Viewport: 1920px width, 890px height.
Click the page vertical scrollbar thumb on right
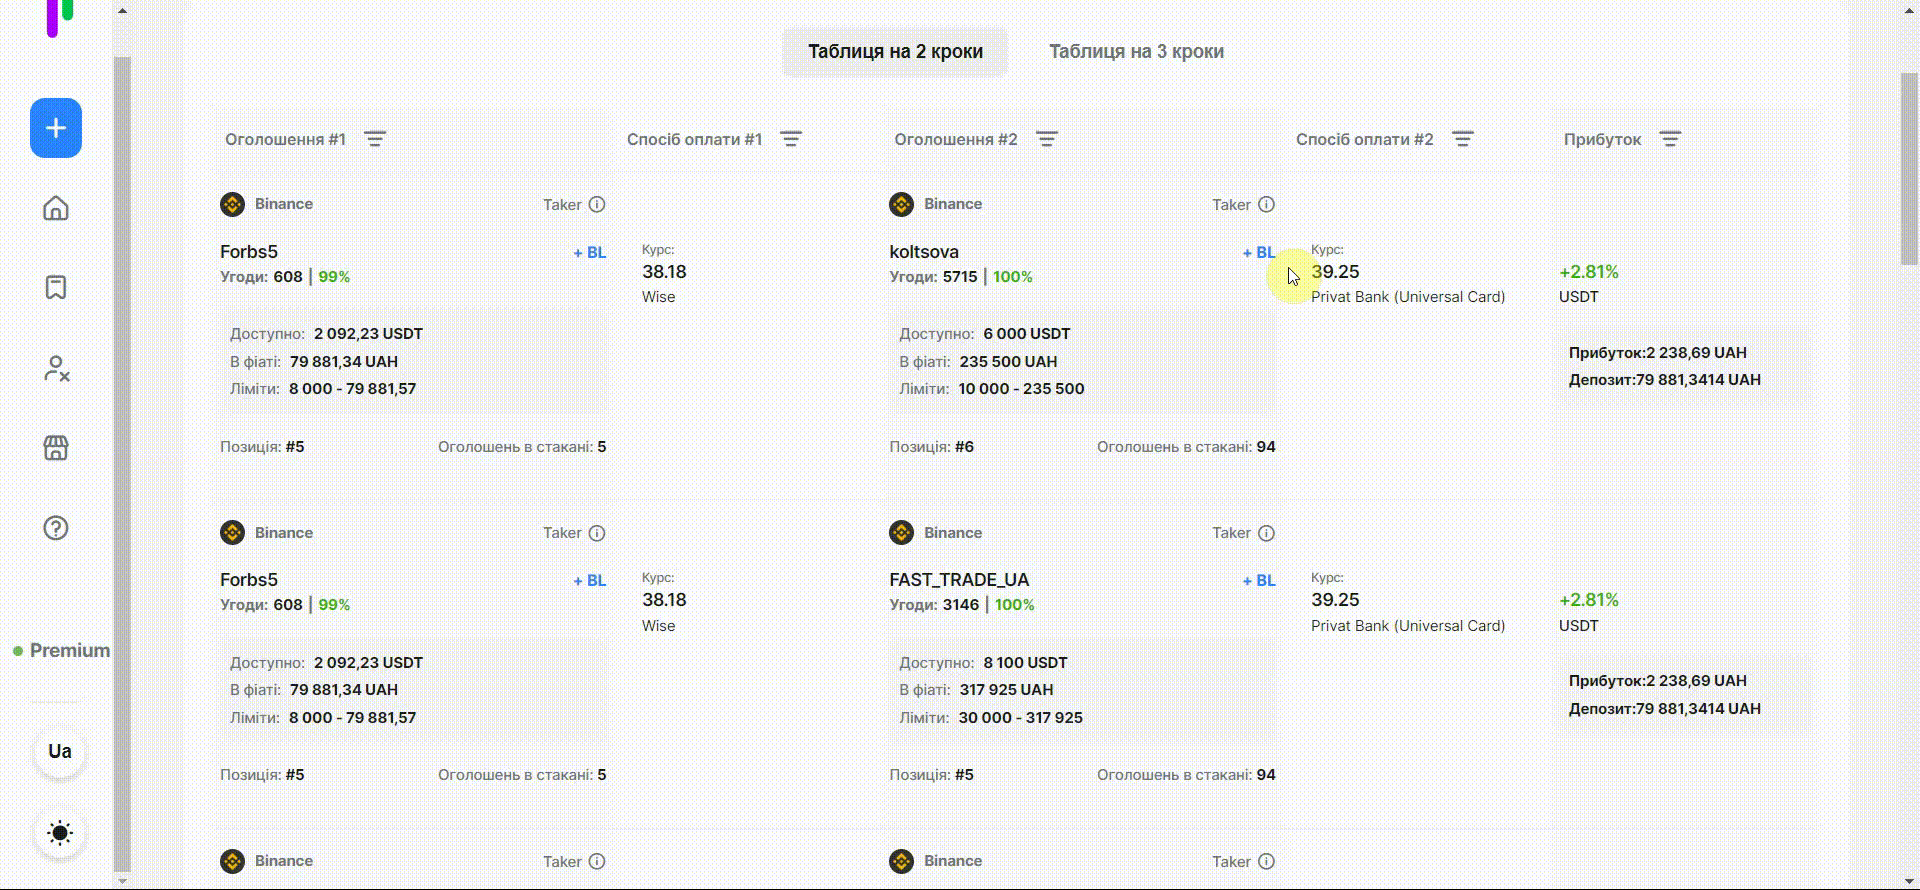point(1909,168)
